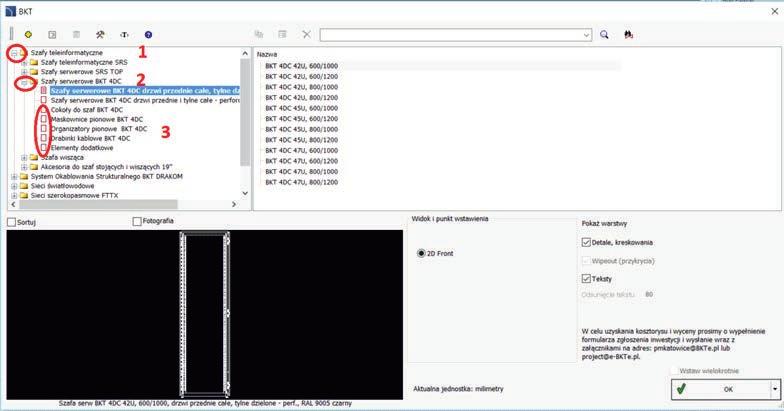Click document icon of Organizatory pionowe BKT 4DC
The height and width of the screenshot is (411, 784).
(x=44, y=128)
